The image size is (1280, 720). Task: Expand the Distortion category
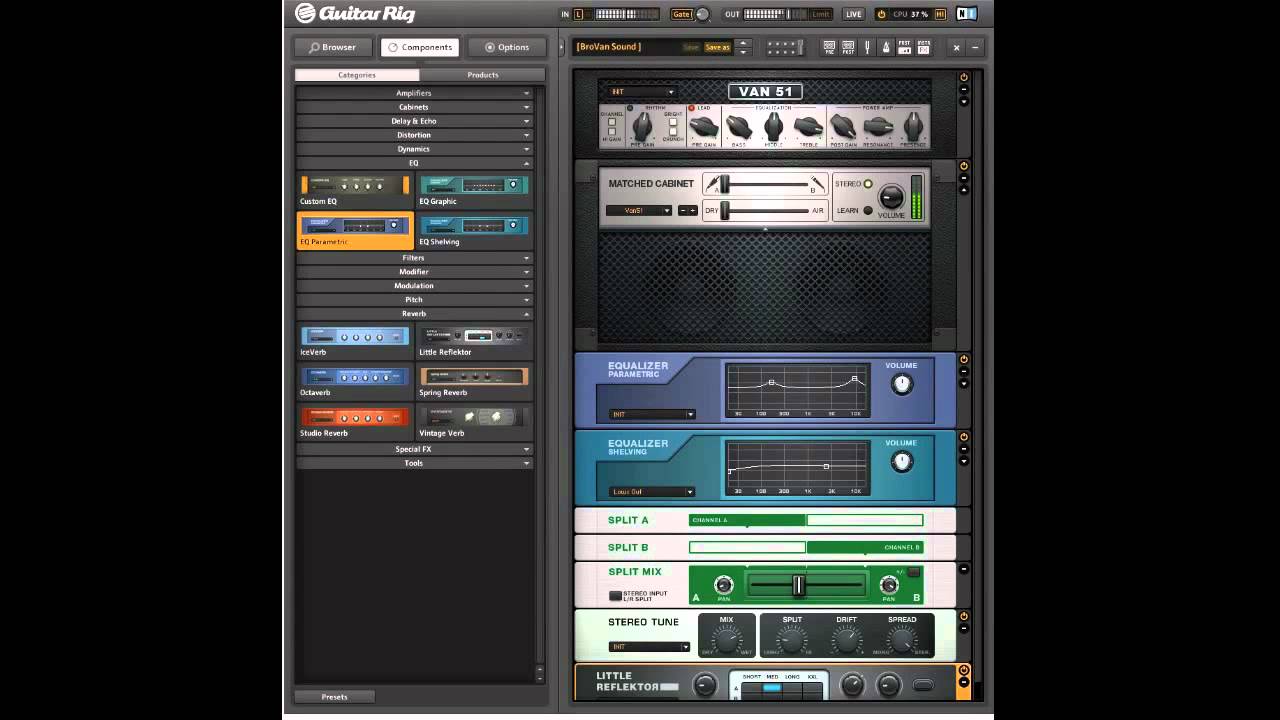[414, 135]
